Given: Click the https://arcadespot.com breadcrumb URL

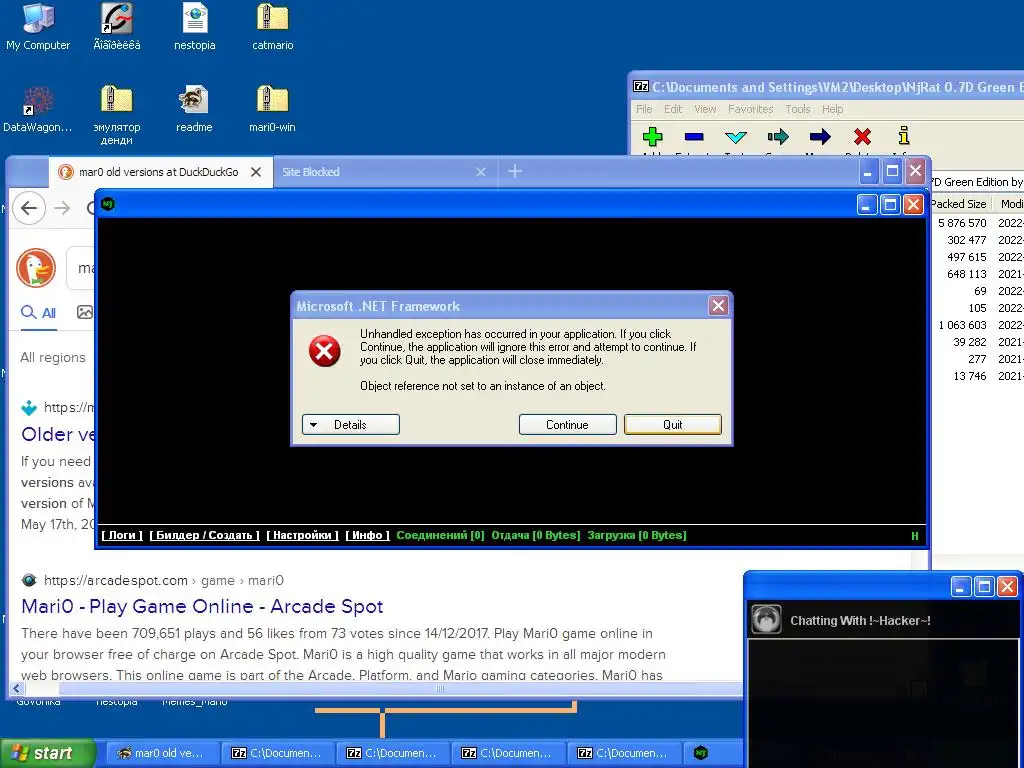Looking at the screenshot, I should (x=116, y=581).
